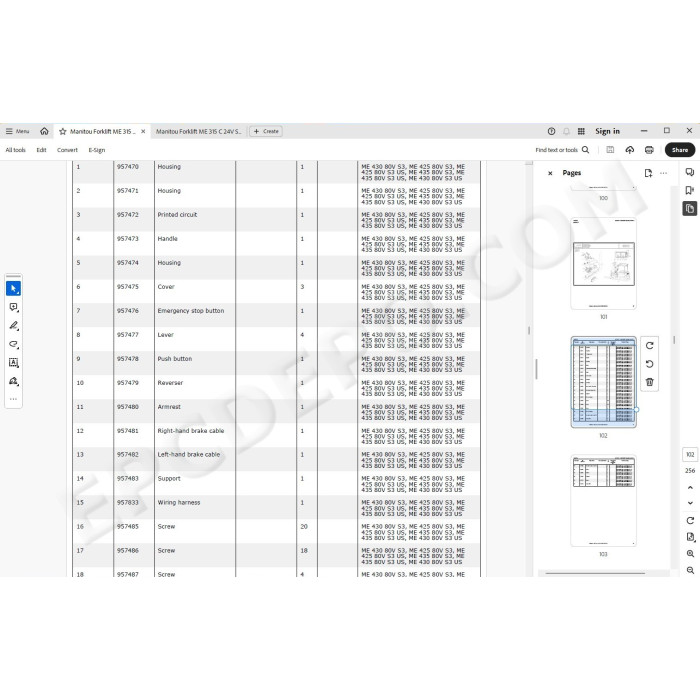Open the Menu hamburger button
700x700 pixels.
17,131
